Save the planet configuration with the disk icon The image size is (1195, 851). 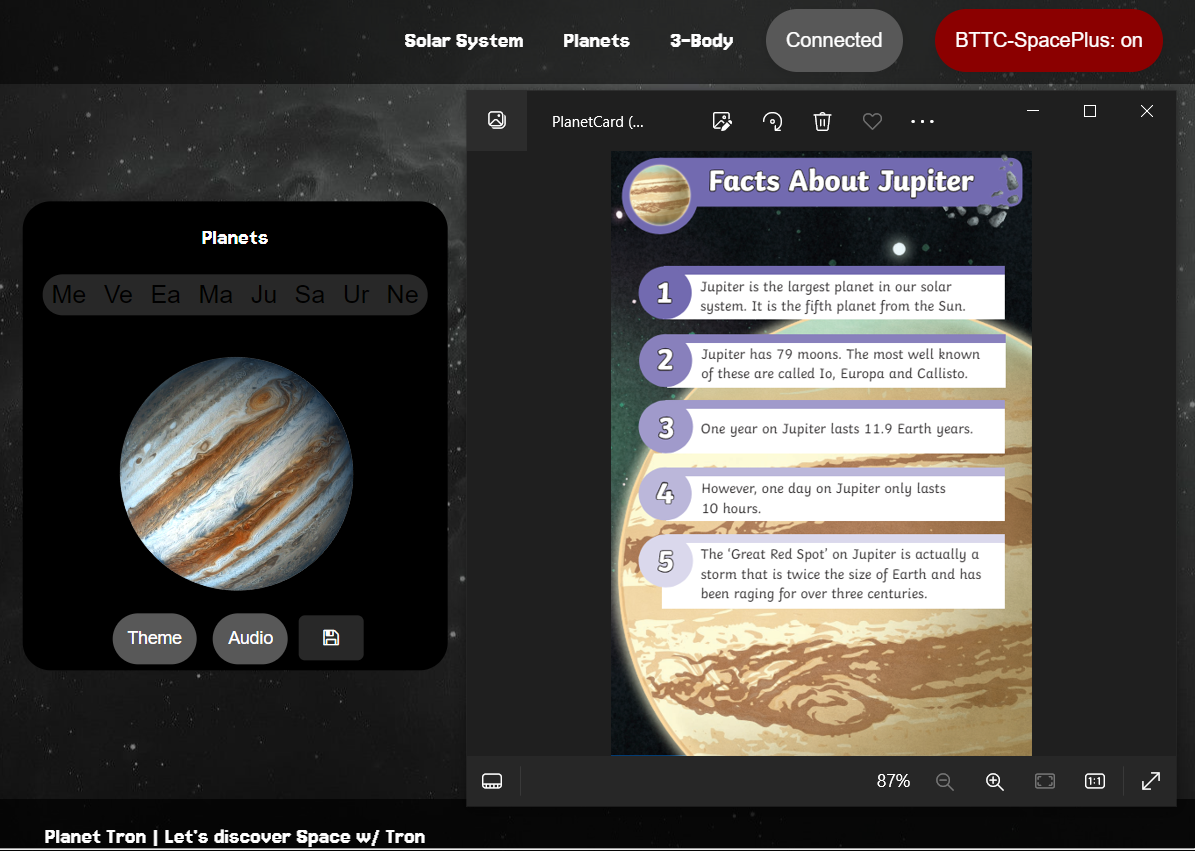coord(331,638)
